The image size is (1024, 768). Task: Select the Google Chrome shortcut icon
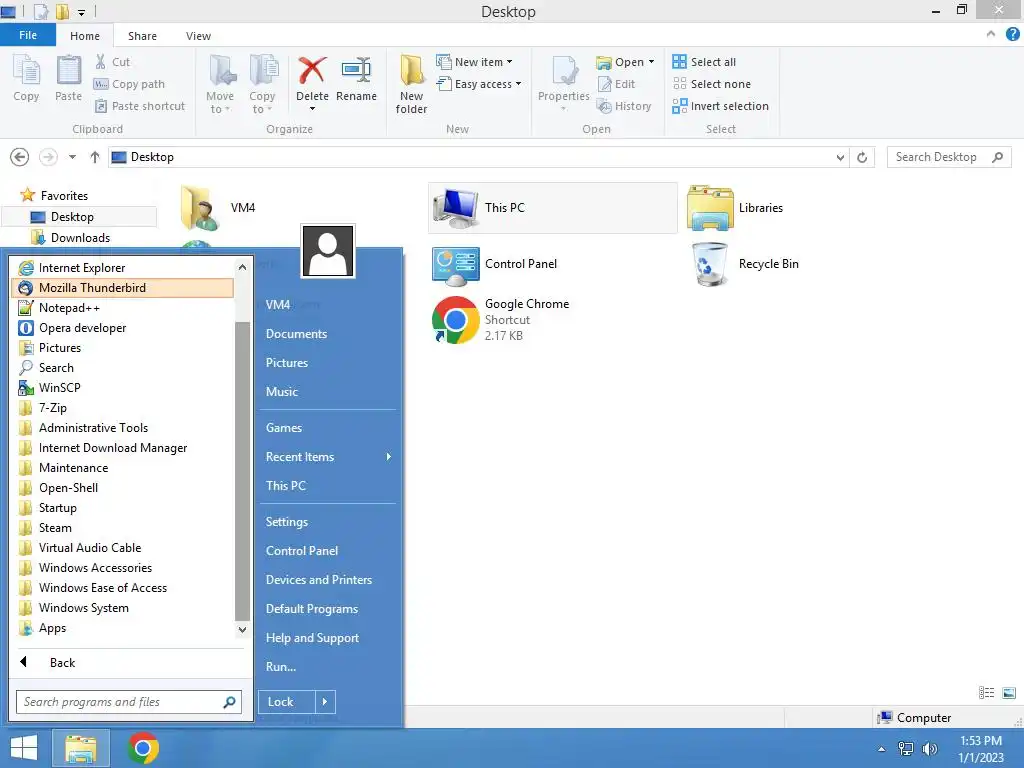point(456,320)
